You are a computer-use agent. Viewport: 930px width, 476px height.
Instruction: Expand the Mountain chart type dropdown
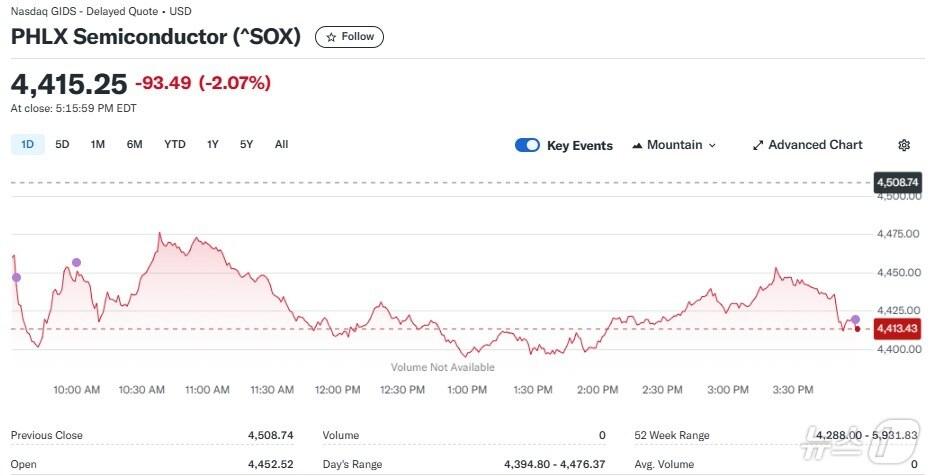tap(712, 145)
